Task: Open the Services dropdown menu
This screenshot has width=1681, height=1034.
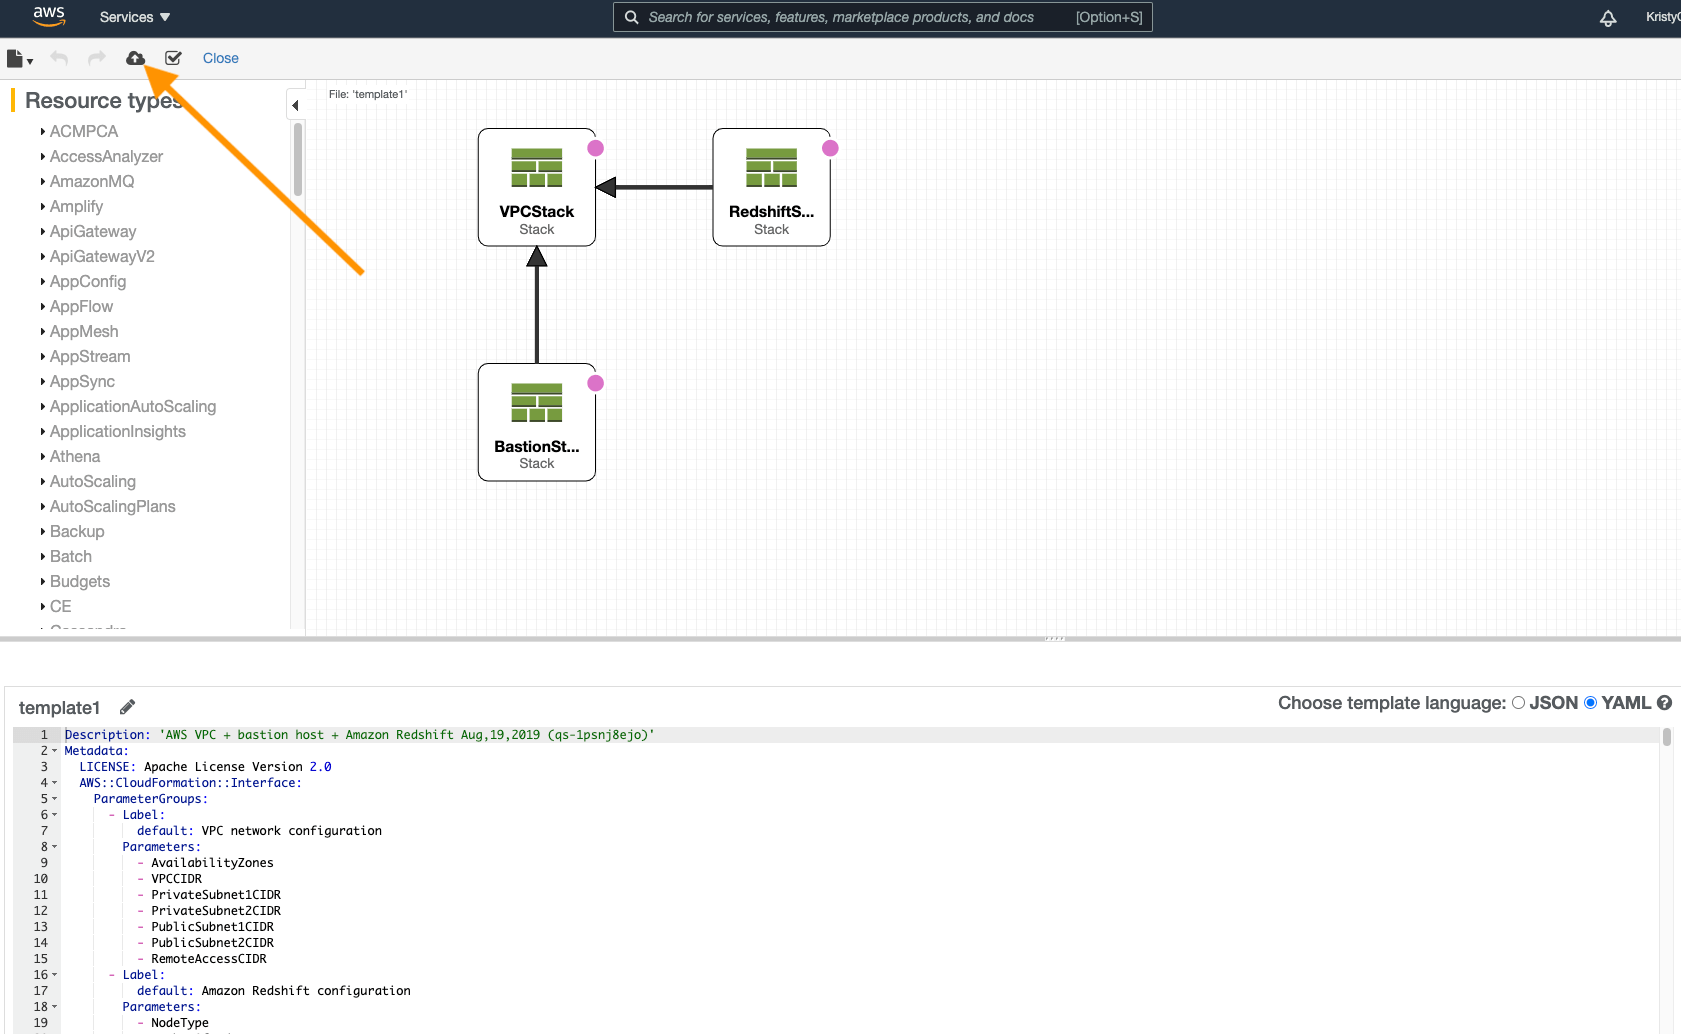Action: [135, 17]
